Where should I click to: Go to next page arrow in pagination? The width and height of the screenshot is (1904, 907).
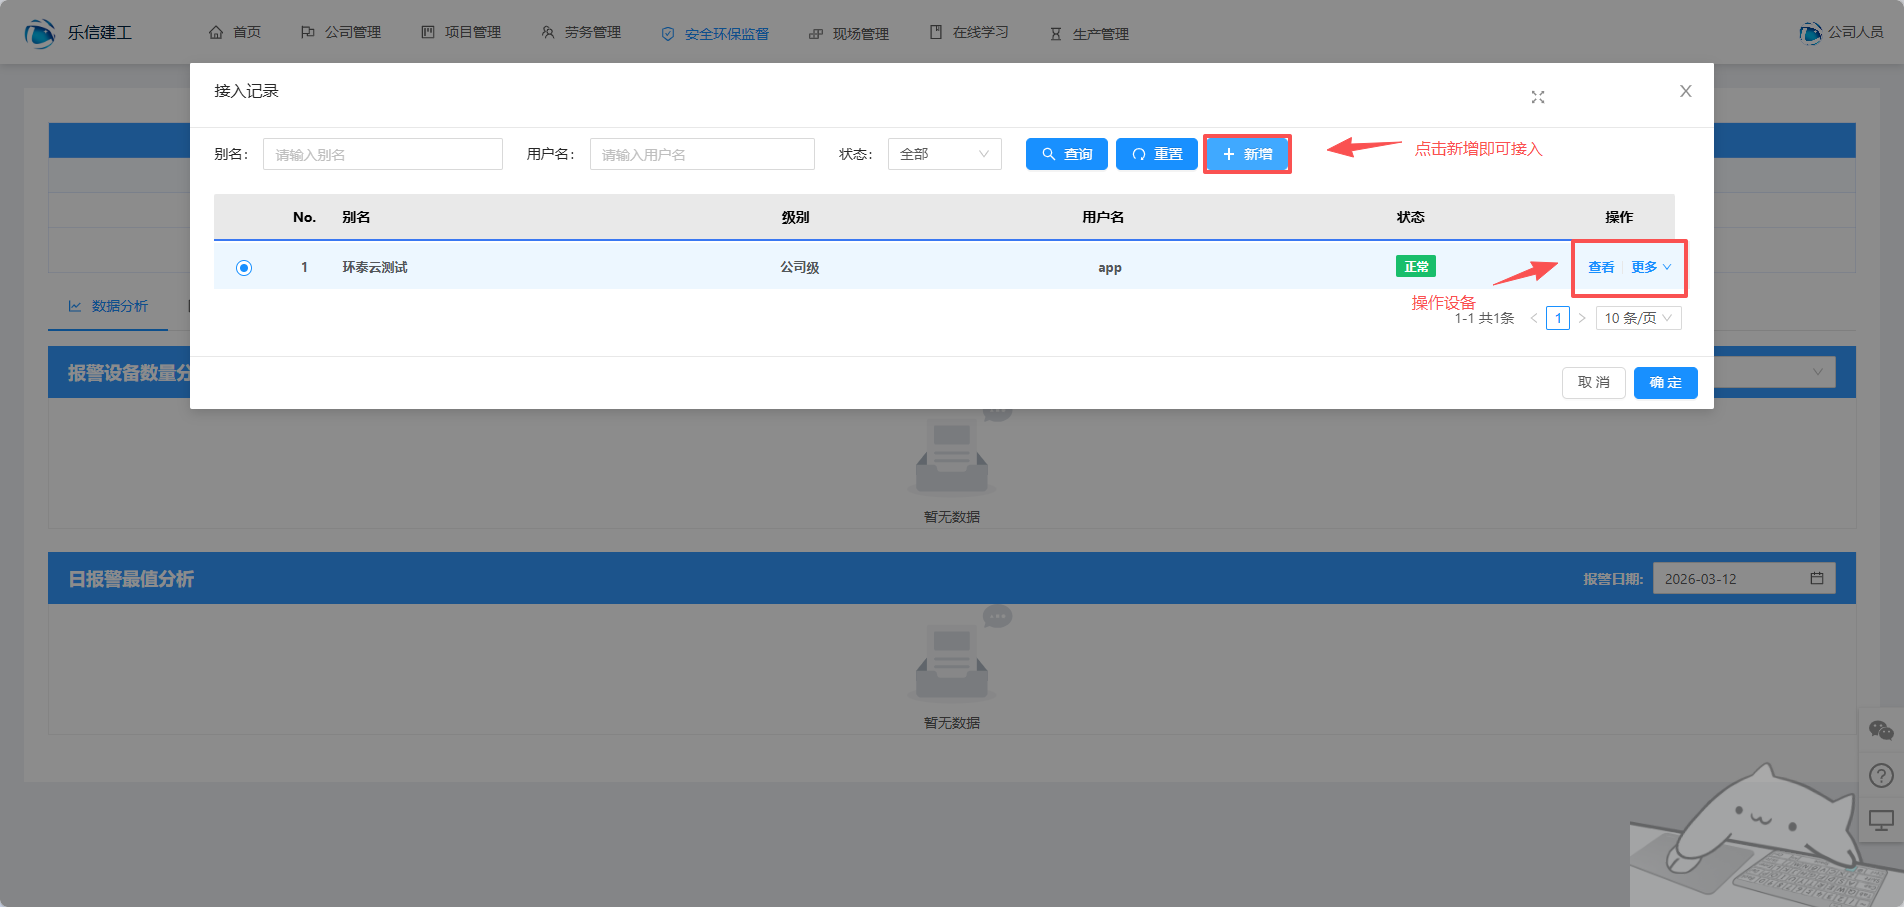1582,319
